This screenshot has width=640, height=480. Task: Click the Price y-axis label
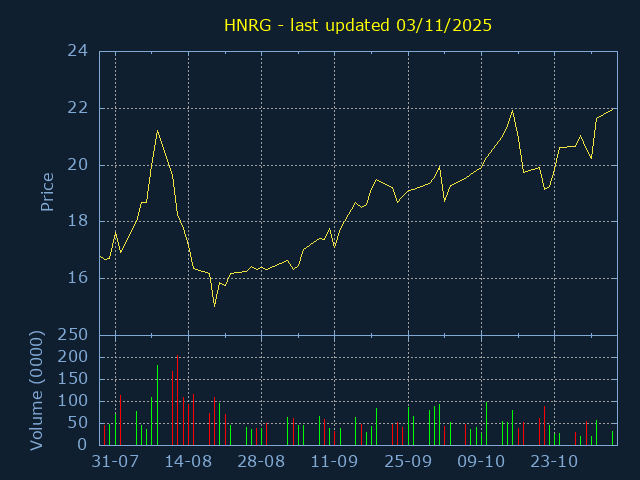coord(47,191)
